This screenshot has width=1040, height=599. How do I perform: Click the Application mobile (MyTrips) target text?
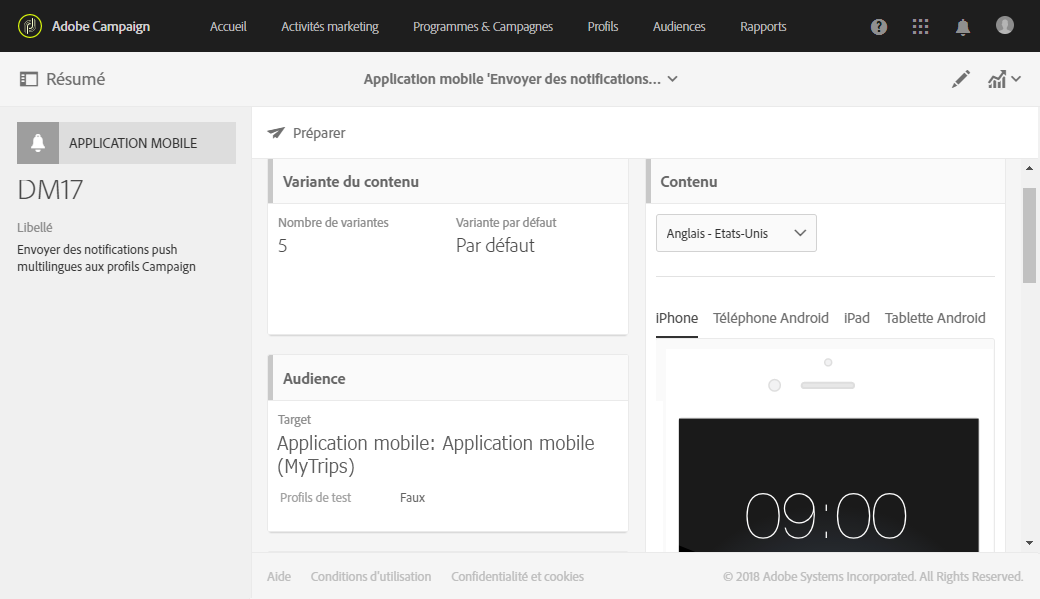(436, 454)
